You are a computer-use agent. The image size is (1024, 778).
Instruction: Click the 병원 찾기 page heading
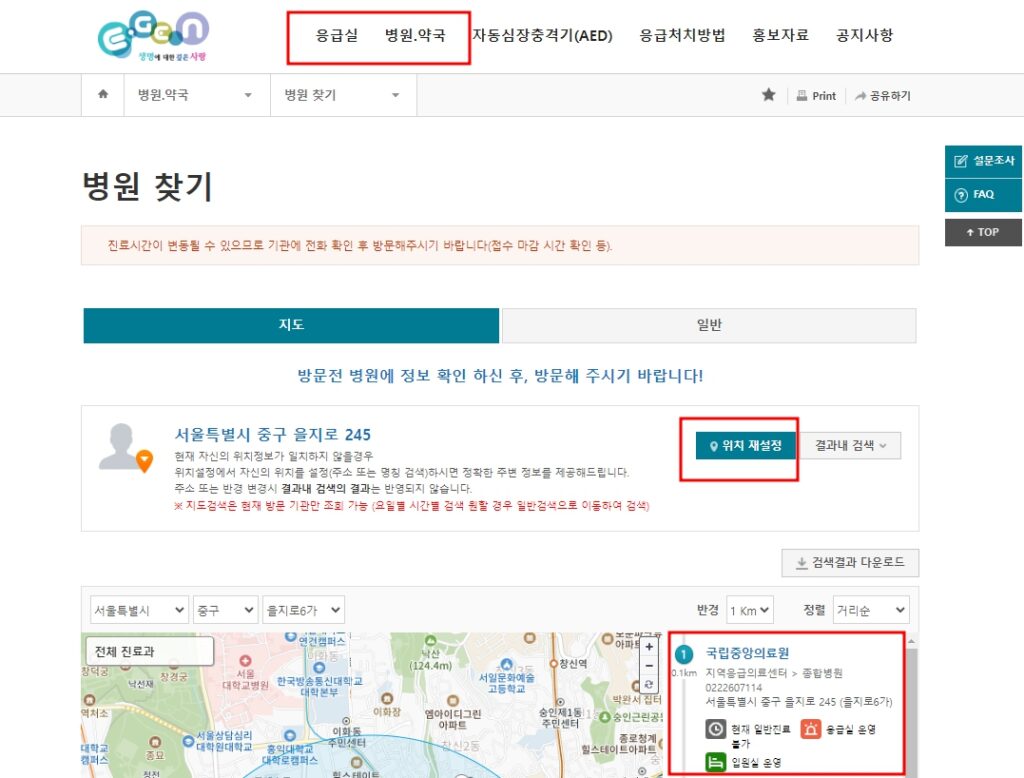pyautogui.click(x=148, y=186)
